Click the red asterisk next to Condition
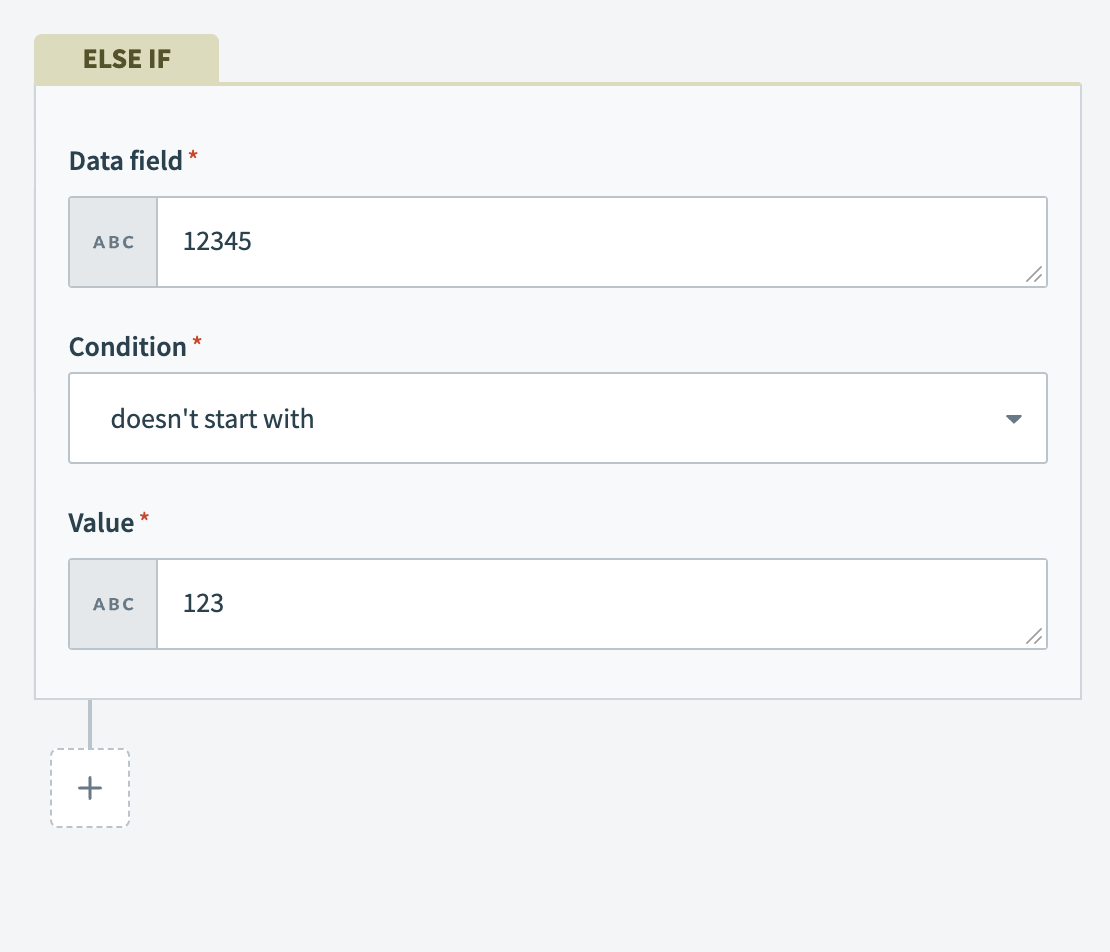The height and width of the screenshot is (952, 1110). coord(197,341)
